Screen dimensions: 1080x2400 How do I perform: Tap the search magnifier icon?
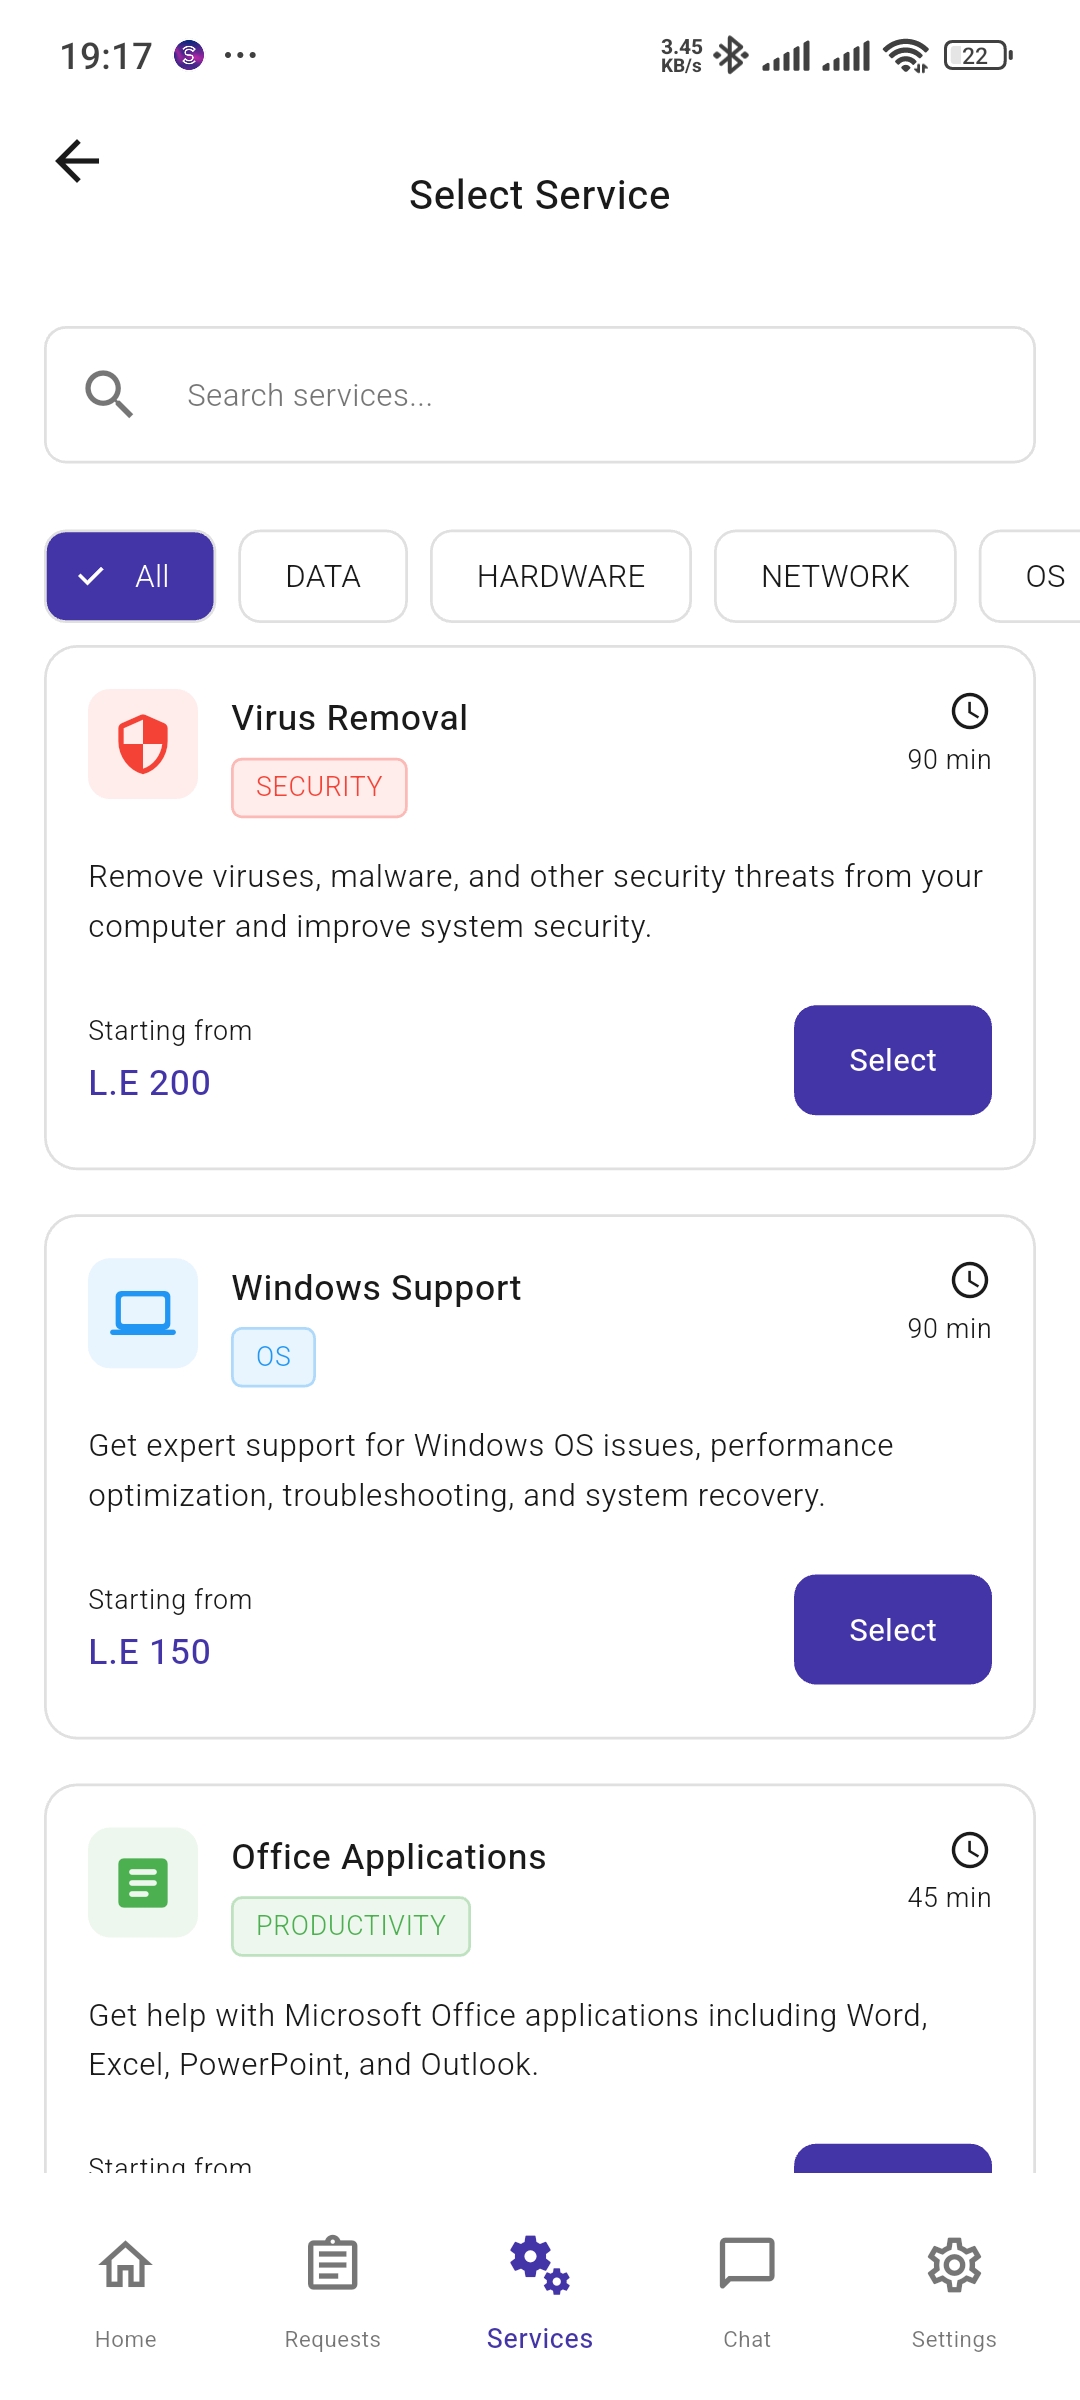pyautogui.click(x=109, y=394)
